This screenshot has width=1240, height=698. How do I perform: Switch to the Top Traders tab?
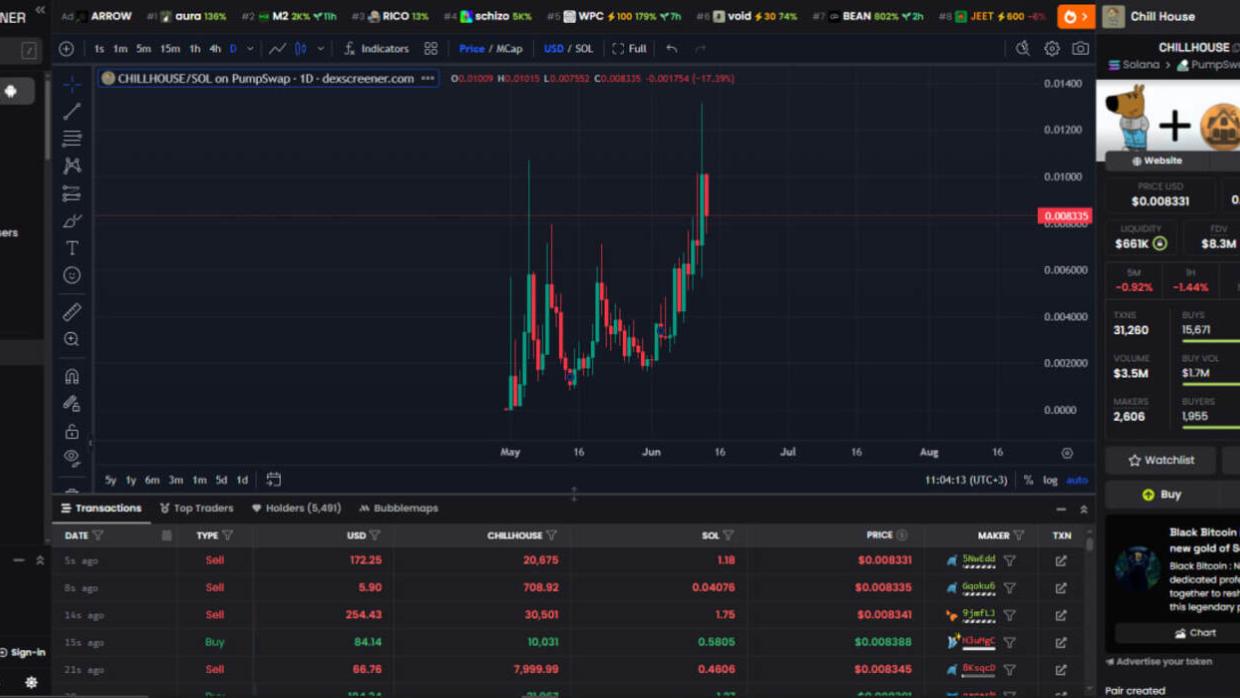click(x=196, y=508)
